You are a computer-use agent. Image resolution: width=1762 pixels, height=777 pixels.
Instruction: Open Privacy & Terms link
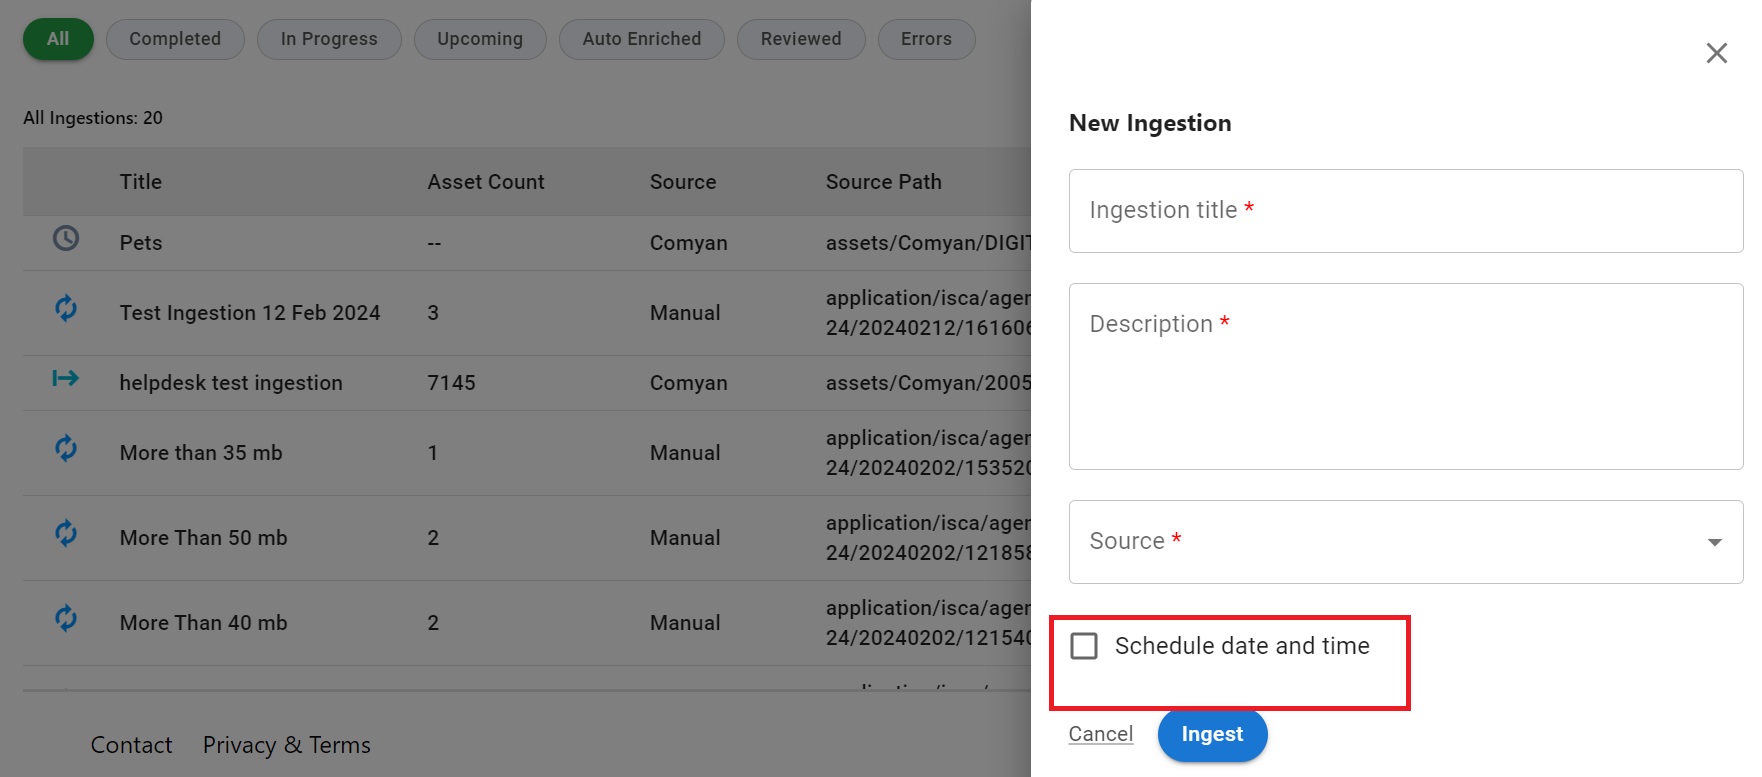click(286, 745)
